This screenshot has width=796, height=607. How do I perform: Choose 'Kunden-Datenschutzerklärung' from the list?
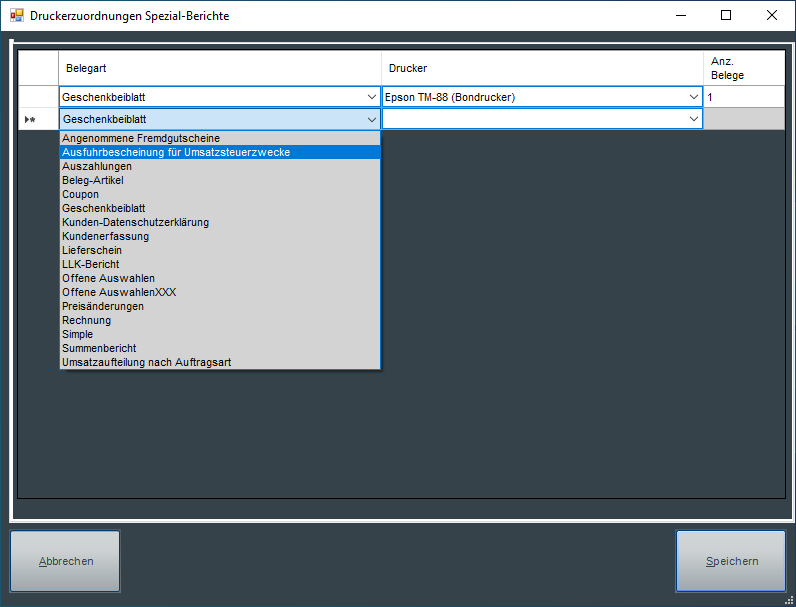click(135, 222)
